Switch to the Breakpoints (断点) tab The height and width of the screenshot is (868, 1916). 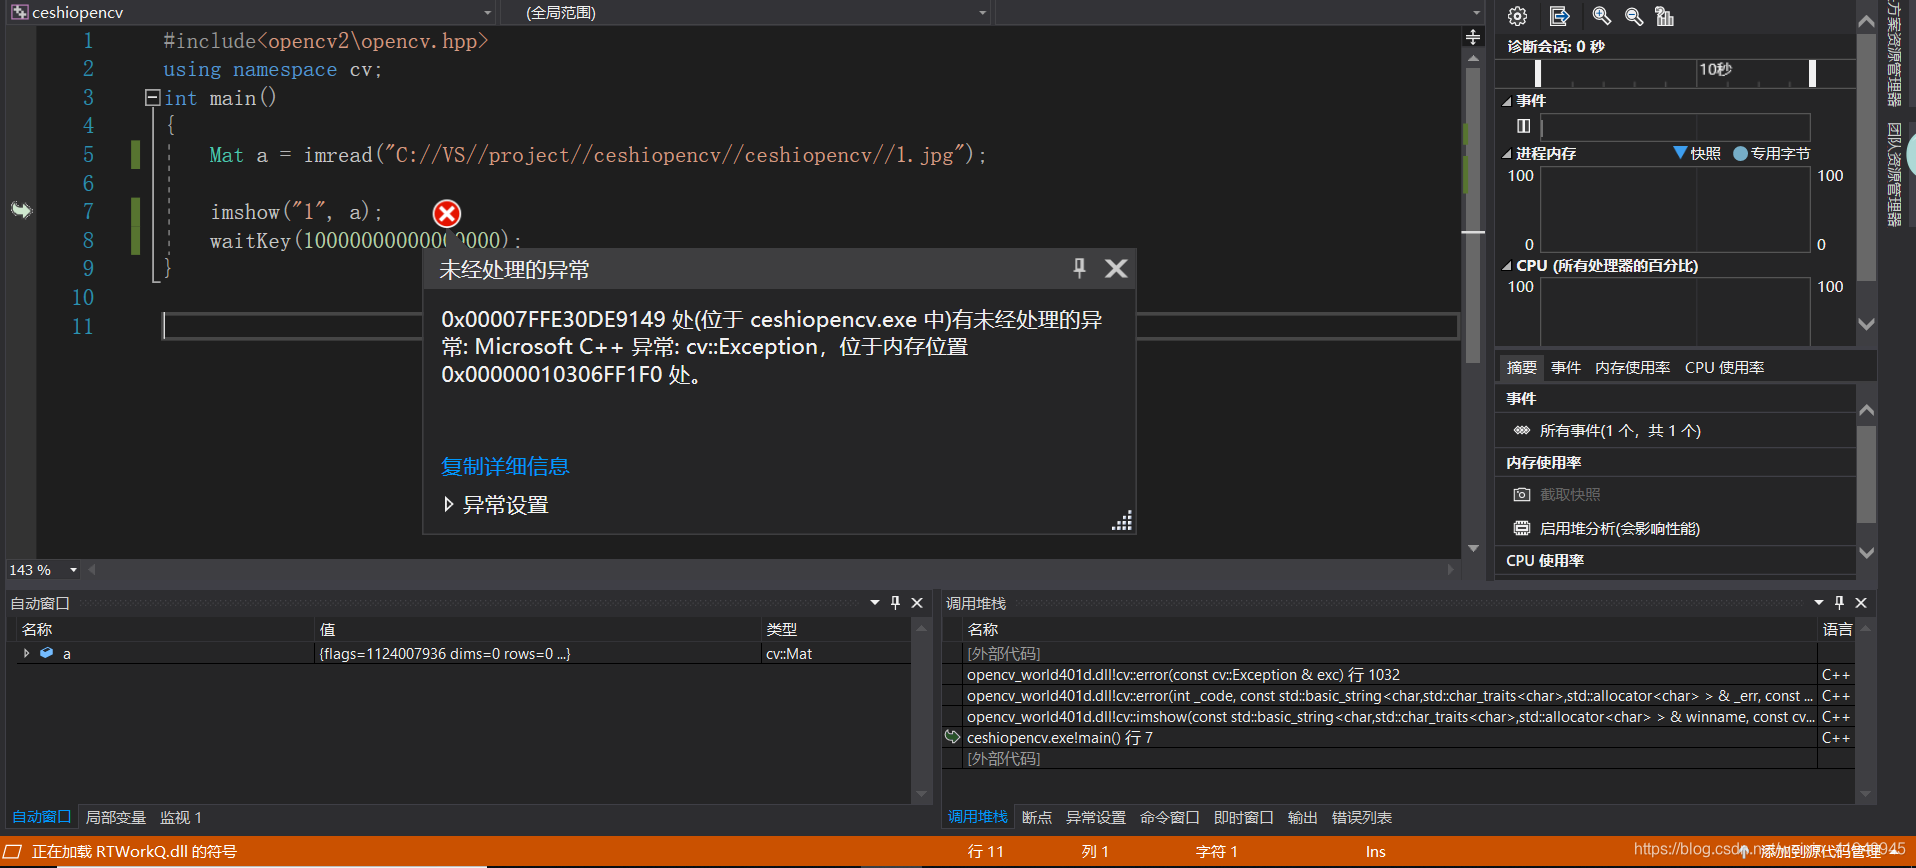(1037, 818)
